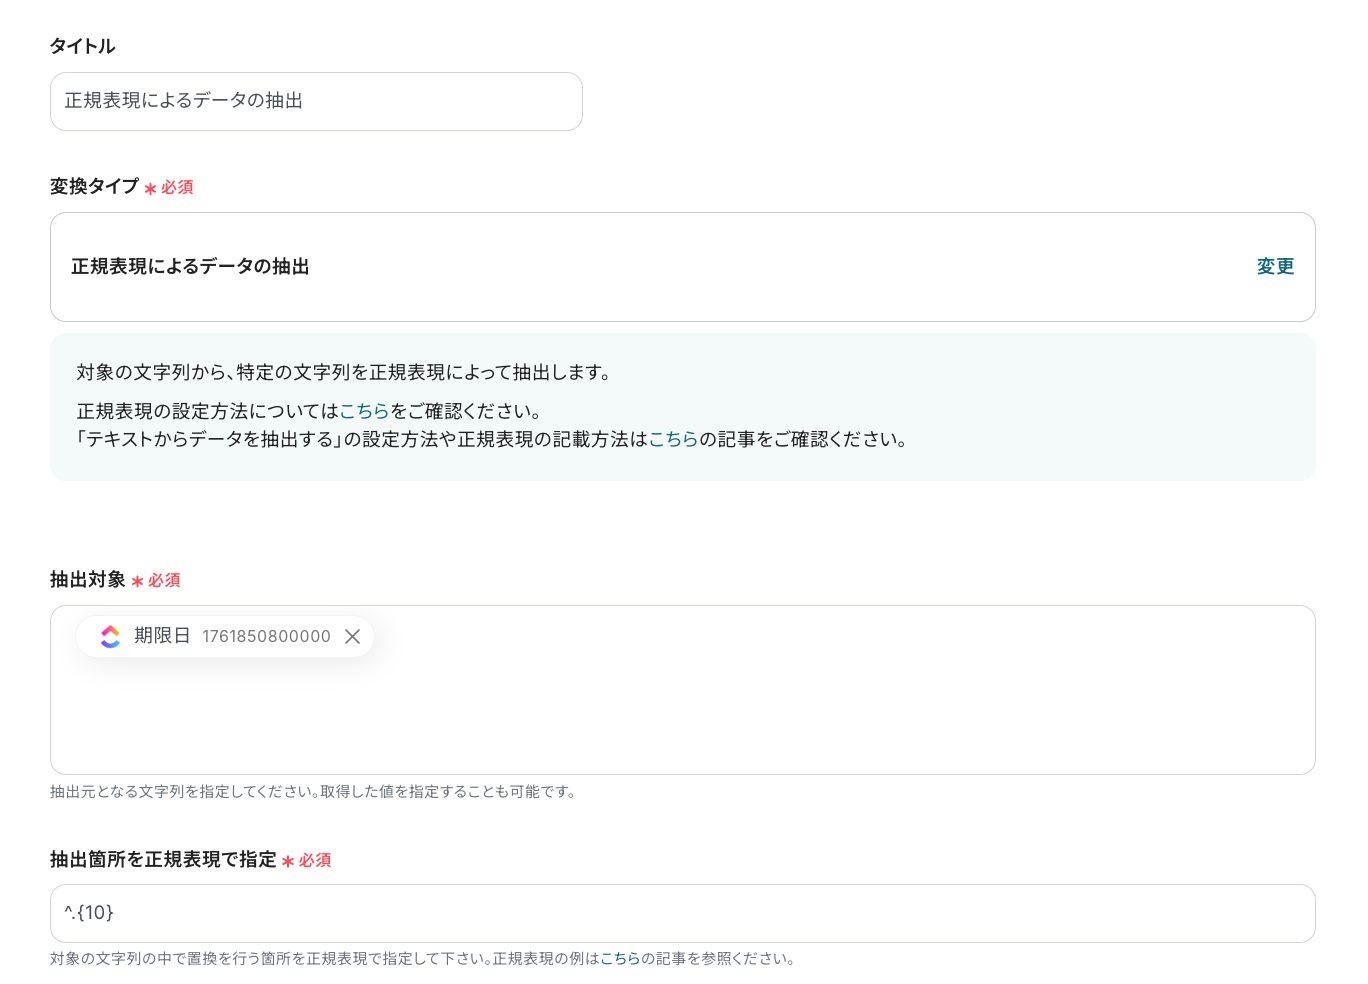Click the 抽出箇所を正規表現で指定 label
The height and width of the screenshot is (984, 1368).
tap(163, 860)
